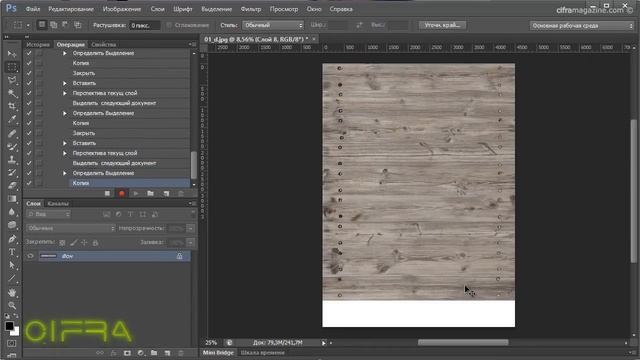Screen dimensions: 640x360
Task: Open Непрозрачность opacity slider arrow
Action: [x=191, y=228]
